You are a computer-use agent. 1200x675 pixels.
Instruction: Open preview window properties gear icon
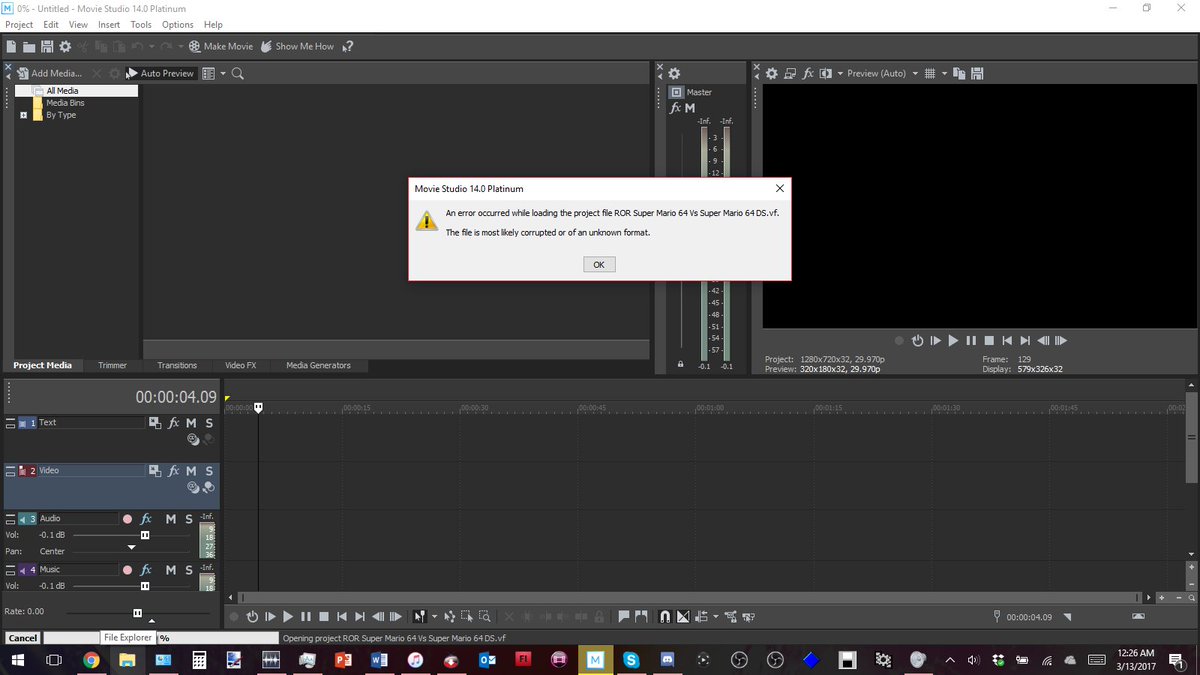coord(772,73)
